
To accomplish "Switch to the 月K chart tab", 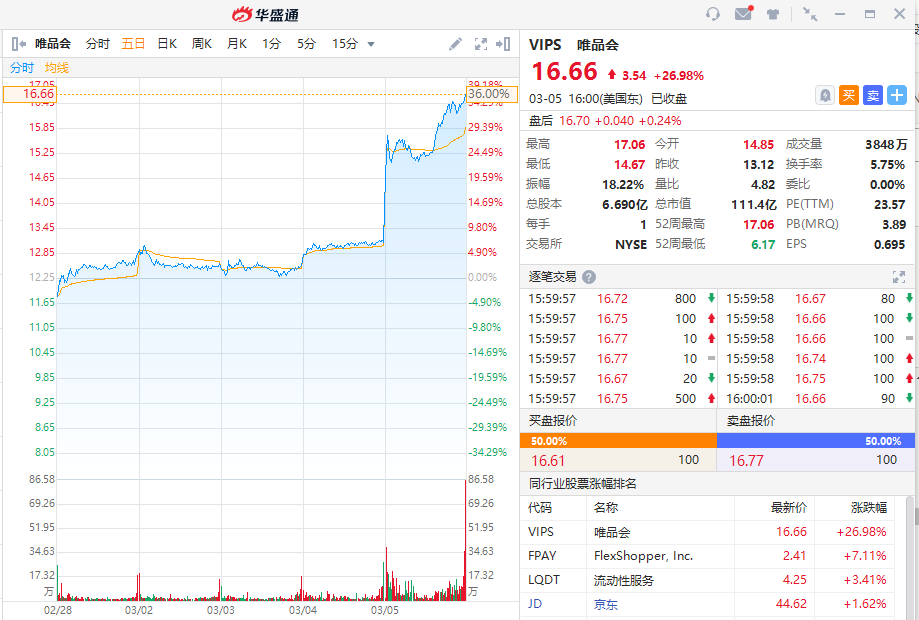I will (237, 44).
